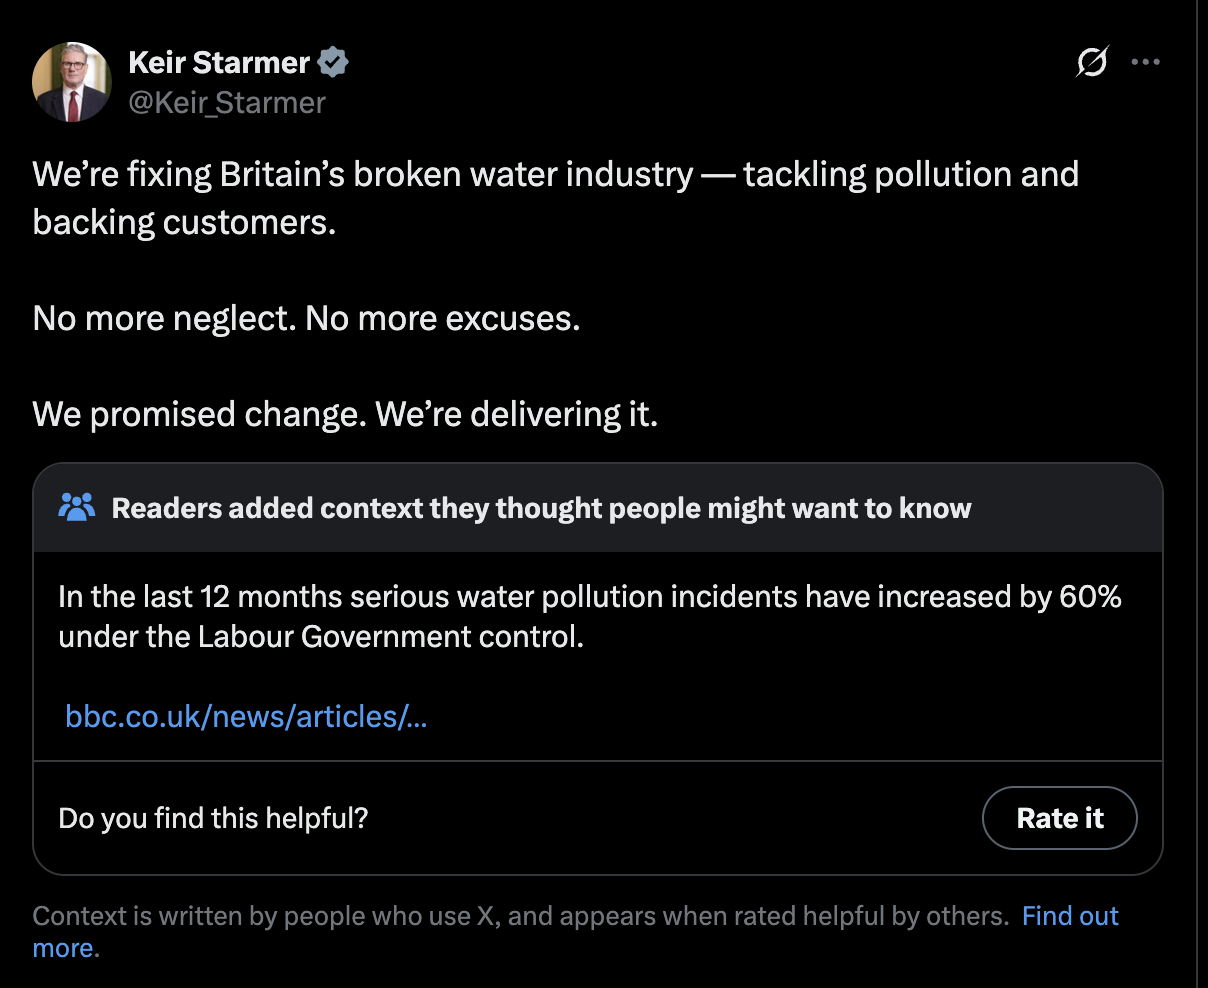
Task: Click the Grok slashed-circle icon
Action: click(1092, 62)
